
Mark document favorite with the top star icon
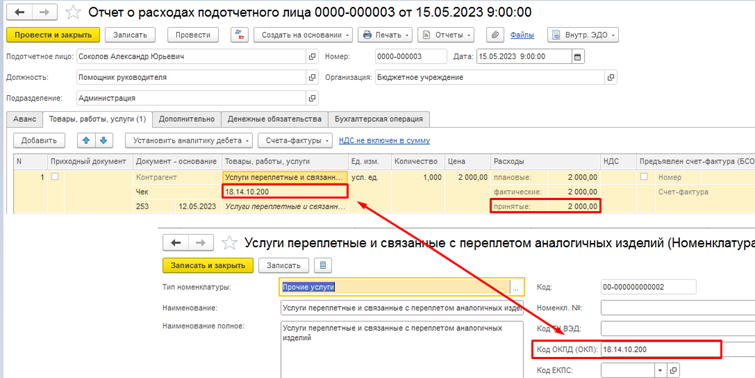(x=73, y=12)
